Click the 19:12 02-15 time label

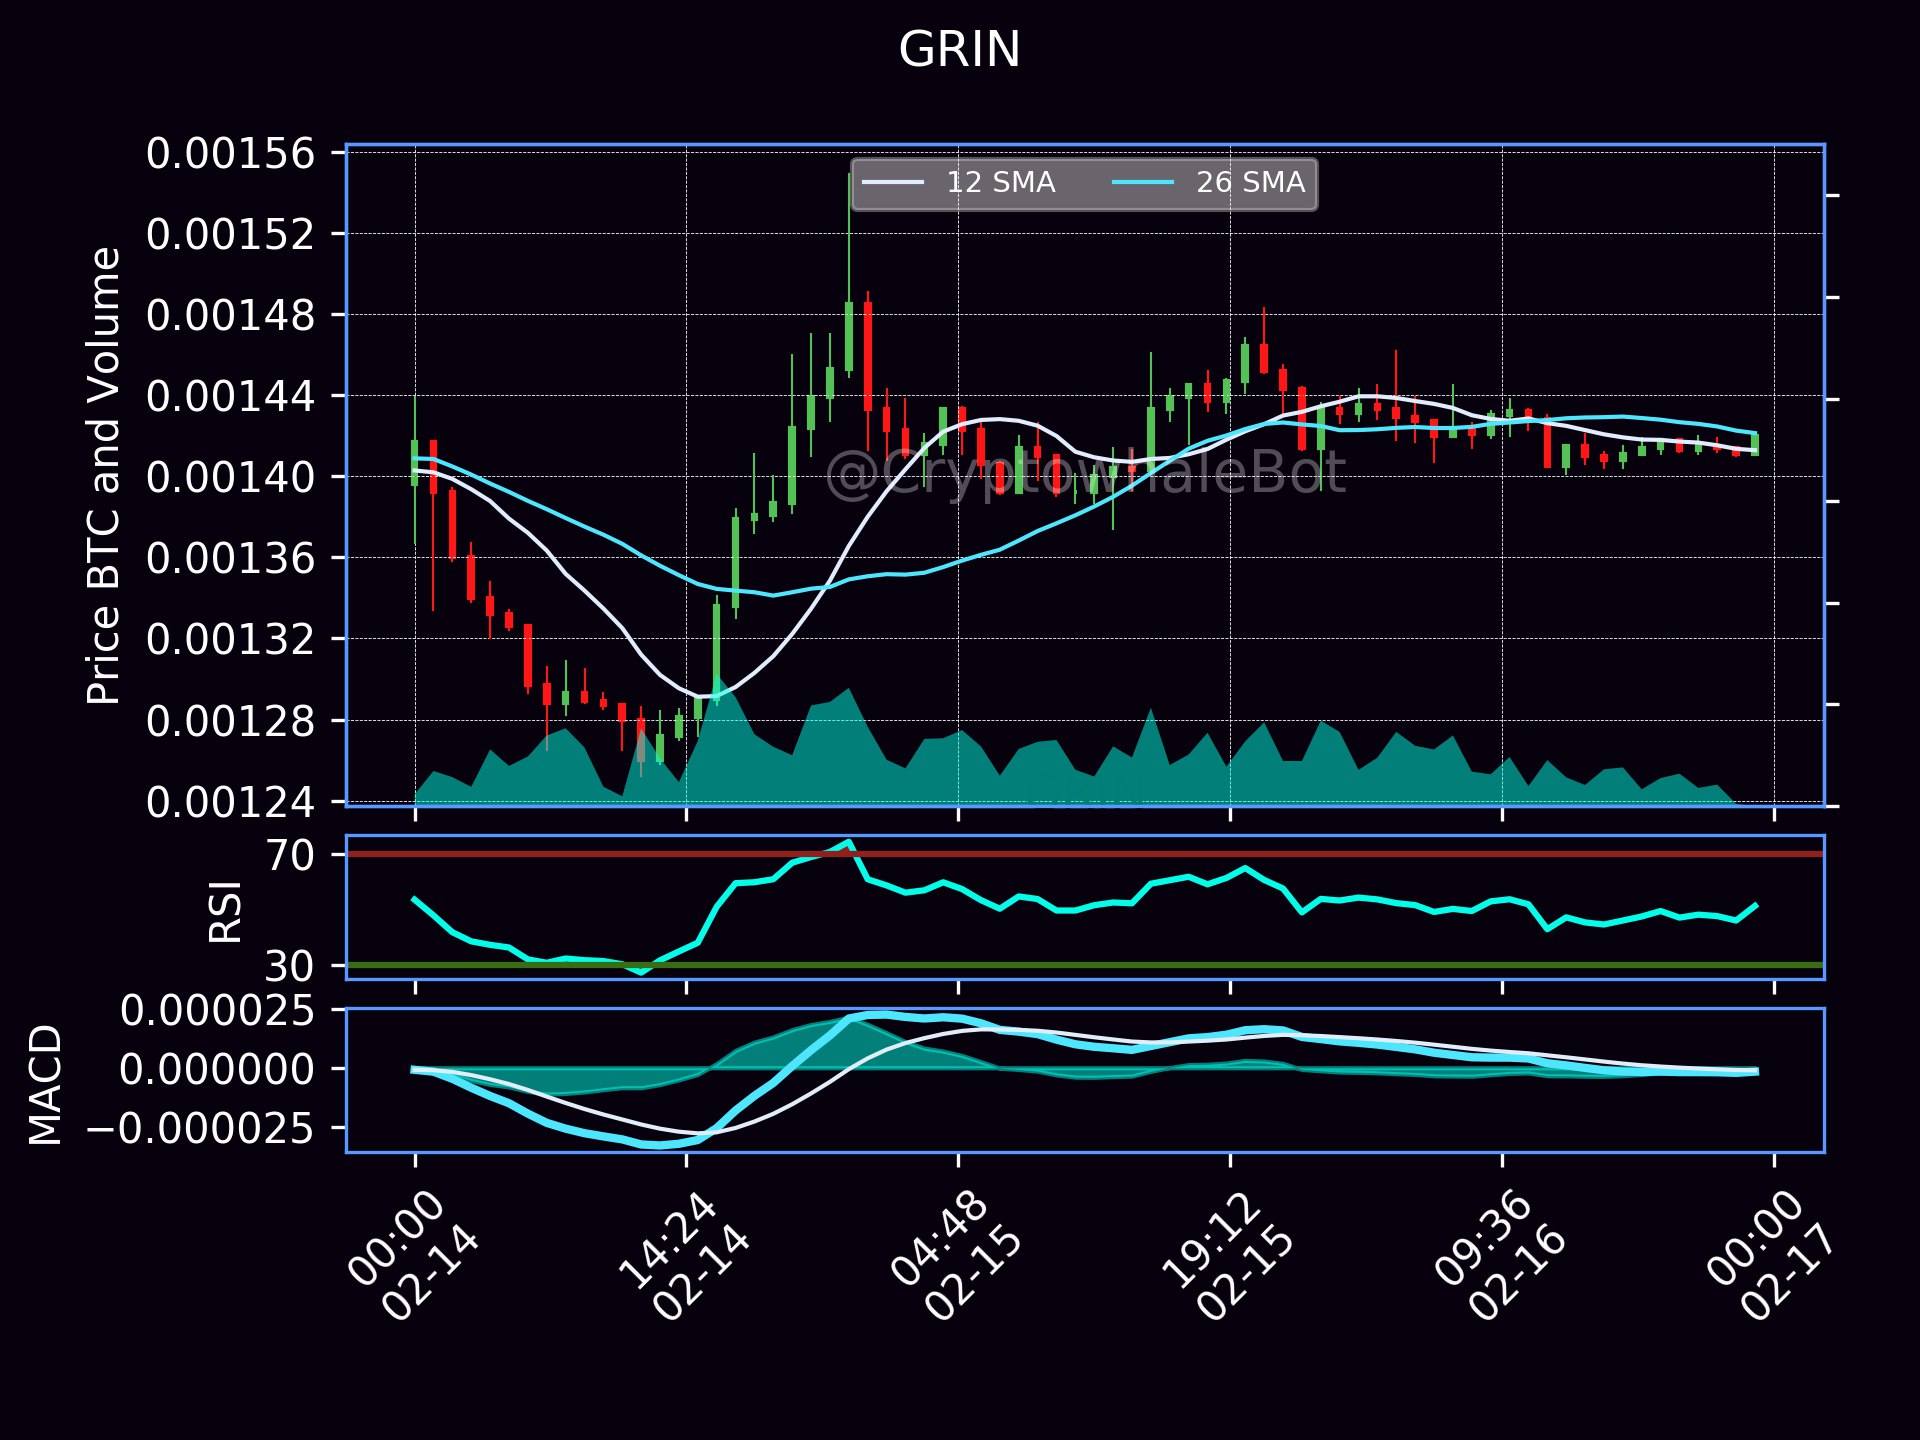point(1228,1254)
